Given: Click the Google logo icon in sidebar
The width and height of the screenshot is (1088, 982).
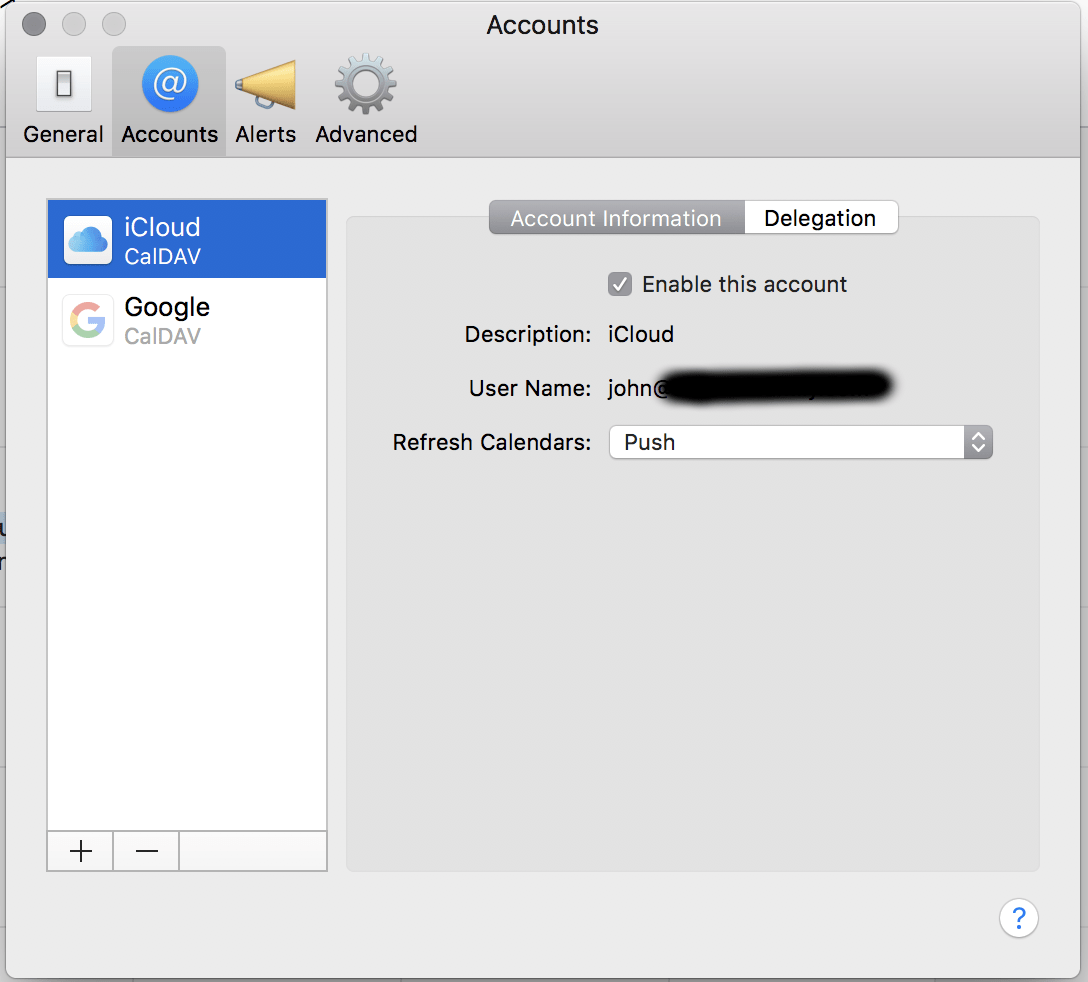Looking at the screenshot, I should click(x=87, y=320).
